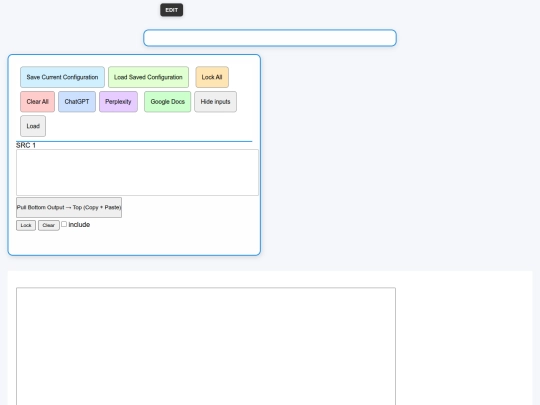The image size is (540, 405).
Task: Select the SRC 1 label text
Action: click(x=26, y=145)
